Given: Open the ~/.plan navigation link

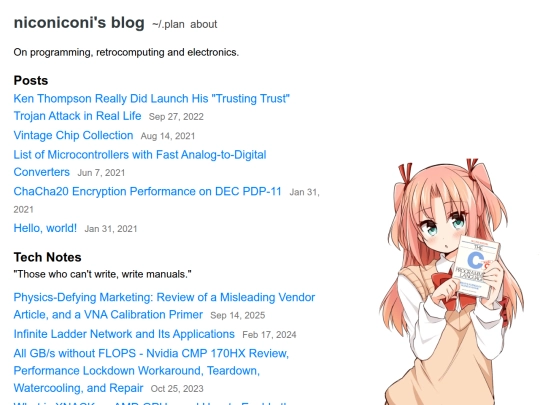Looking at the screenshot, I should pos(168,24).
